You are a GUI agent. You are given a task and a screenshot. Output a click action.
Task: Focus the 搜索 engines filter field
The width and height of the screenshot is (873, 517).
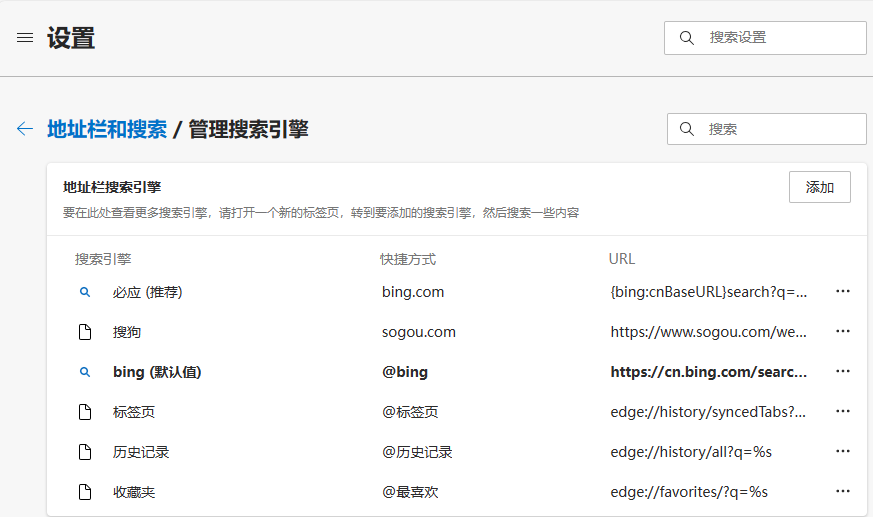coord(767,129)
